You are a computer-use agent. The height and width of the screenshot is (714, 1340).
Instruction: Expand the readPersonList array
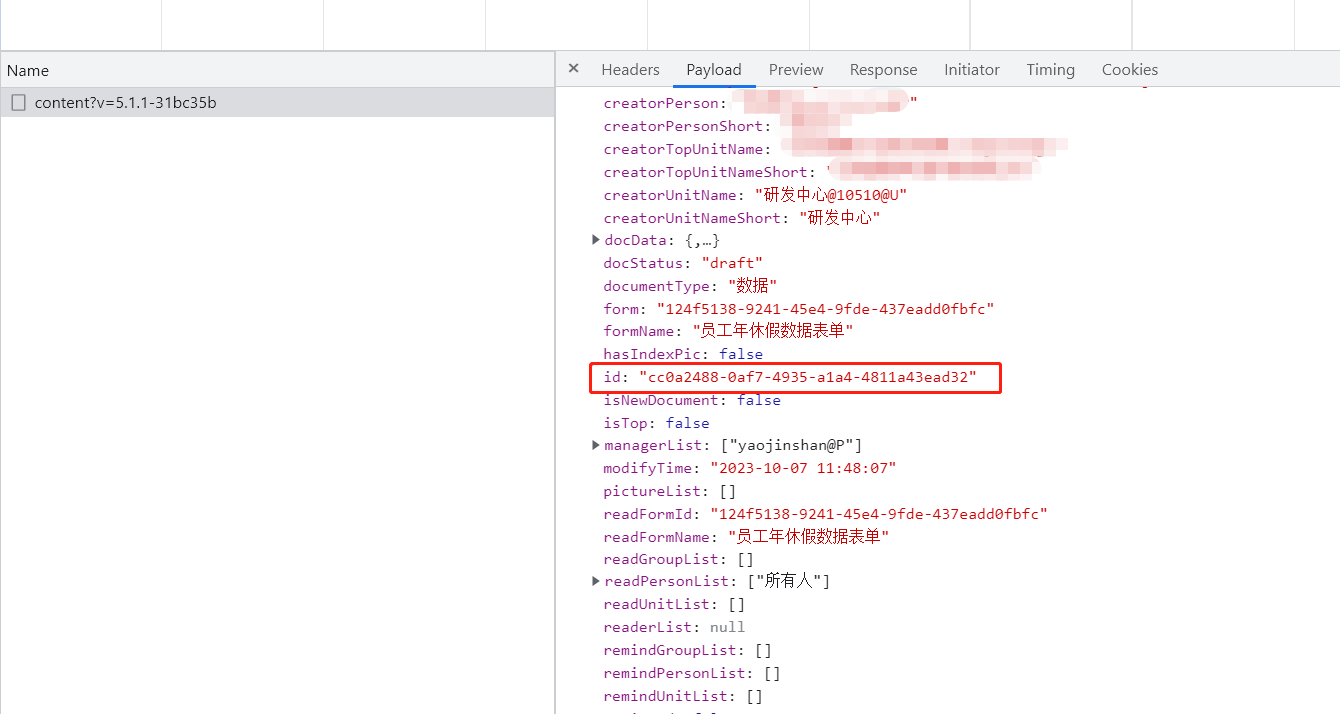point(597,581)
